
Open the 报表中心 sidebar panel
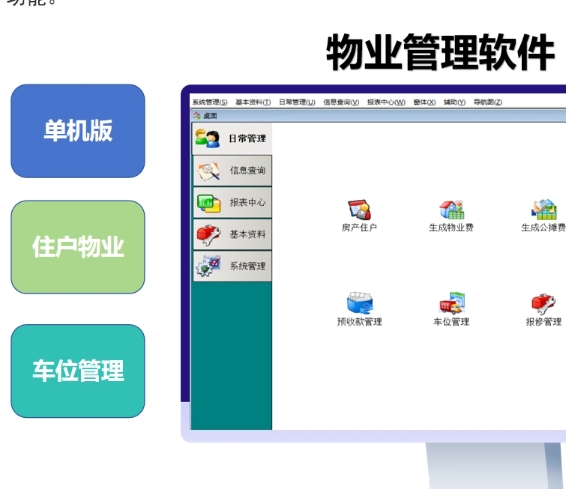point(232,202)
